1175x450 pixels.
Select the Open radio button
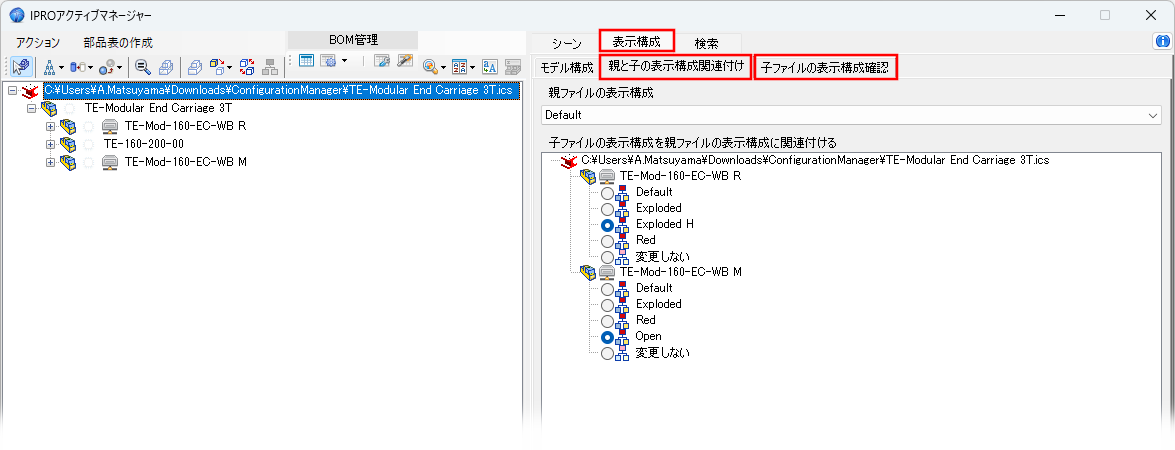tap(607, 337)
